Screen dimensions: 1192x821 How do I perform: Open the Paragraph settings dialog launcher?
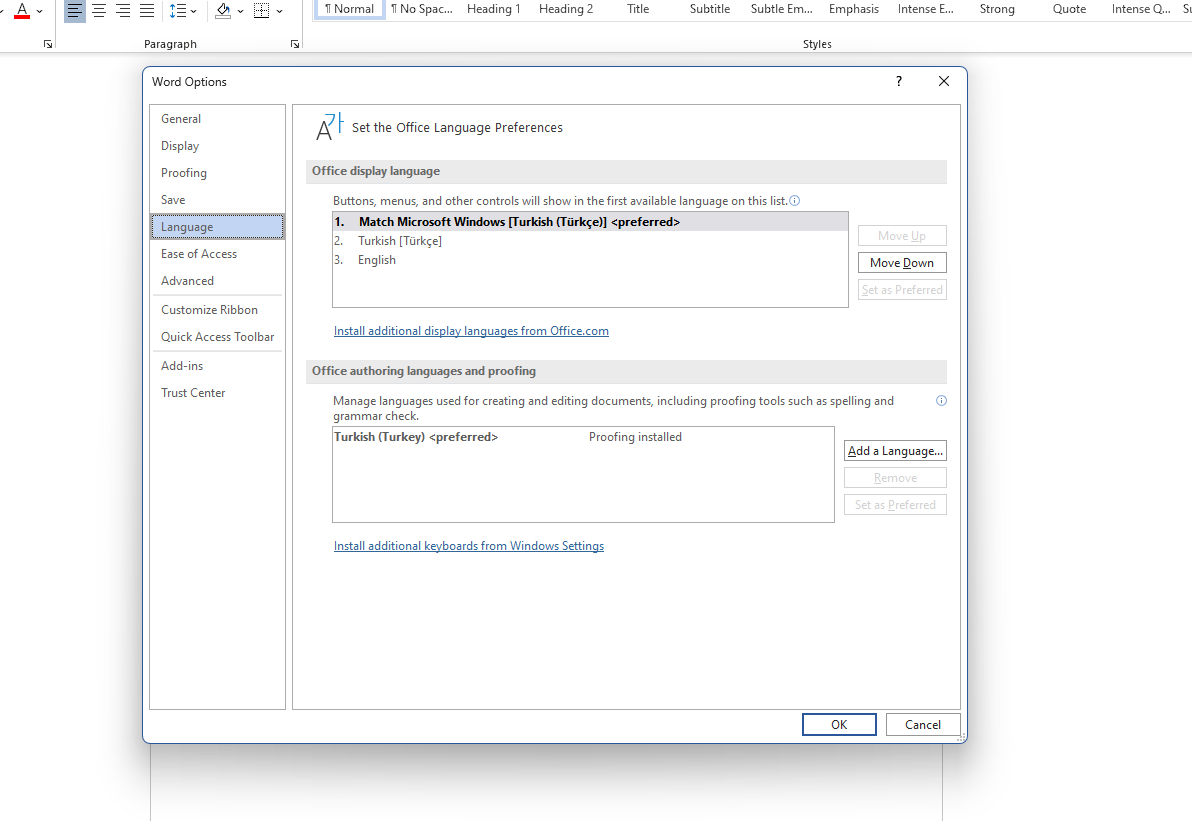(x=295, y=44)
